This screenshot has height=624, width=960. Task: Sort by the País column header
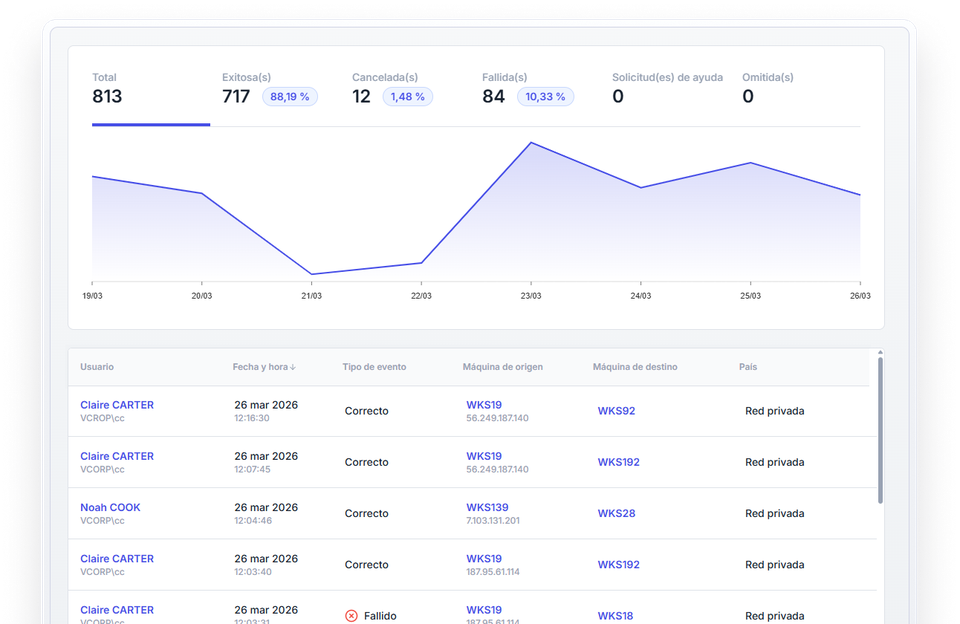748,367
